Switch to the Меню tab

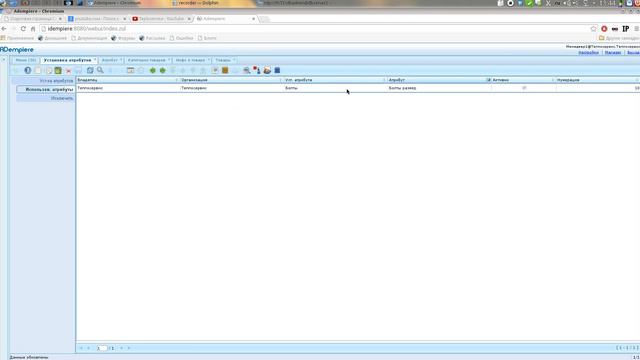tap(26, 60)
